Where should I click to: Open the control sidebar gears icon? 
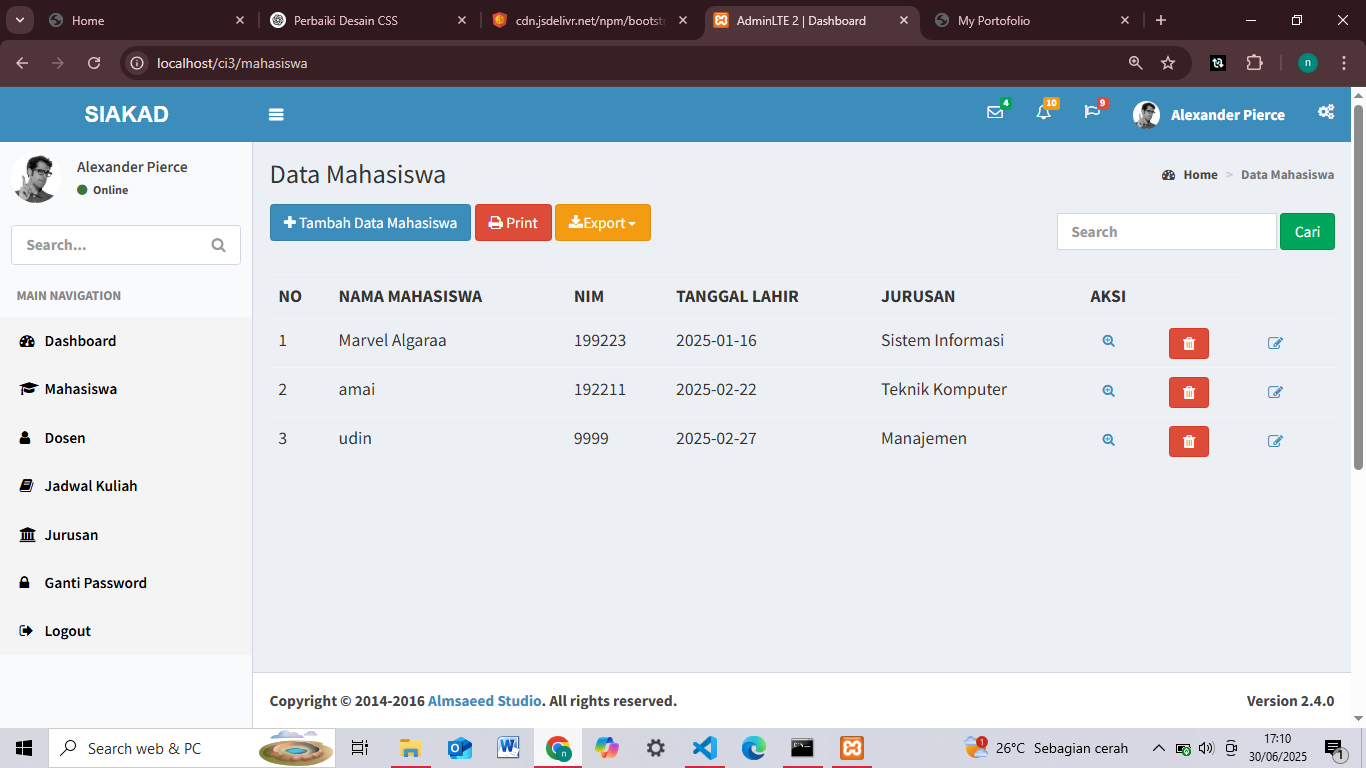point(1326,112)
